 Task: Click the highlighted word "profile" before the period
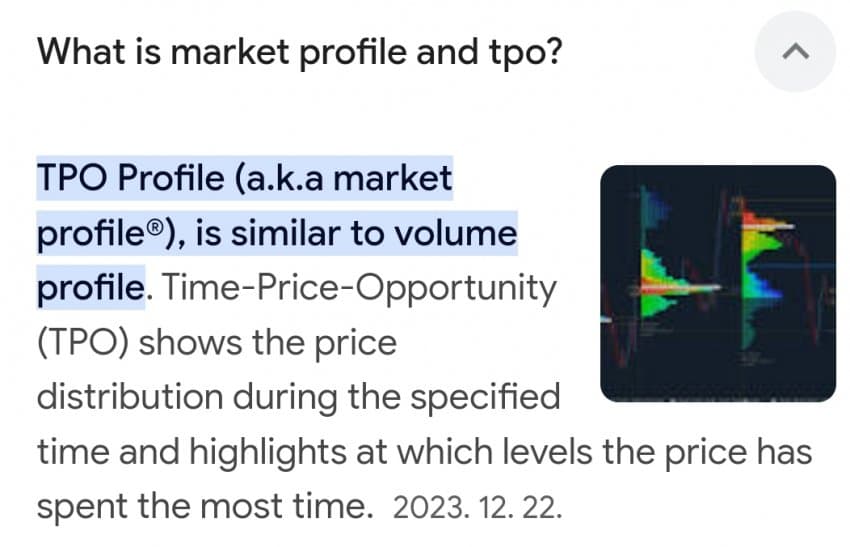click(x=90, y=289)
